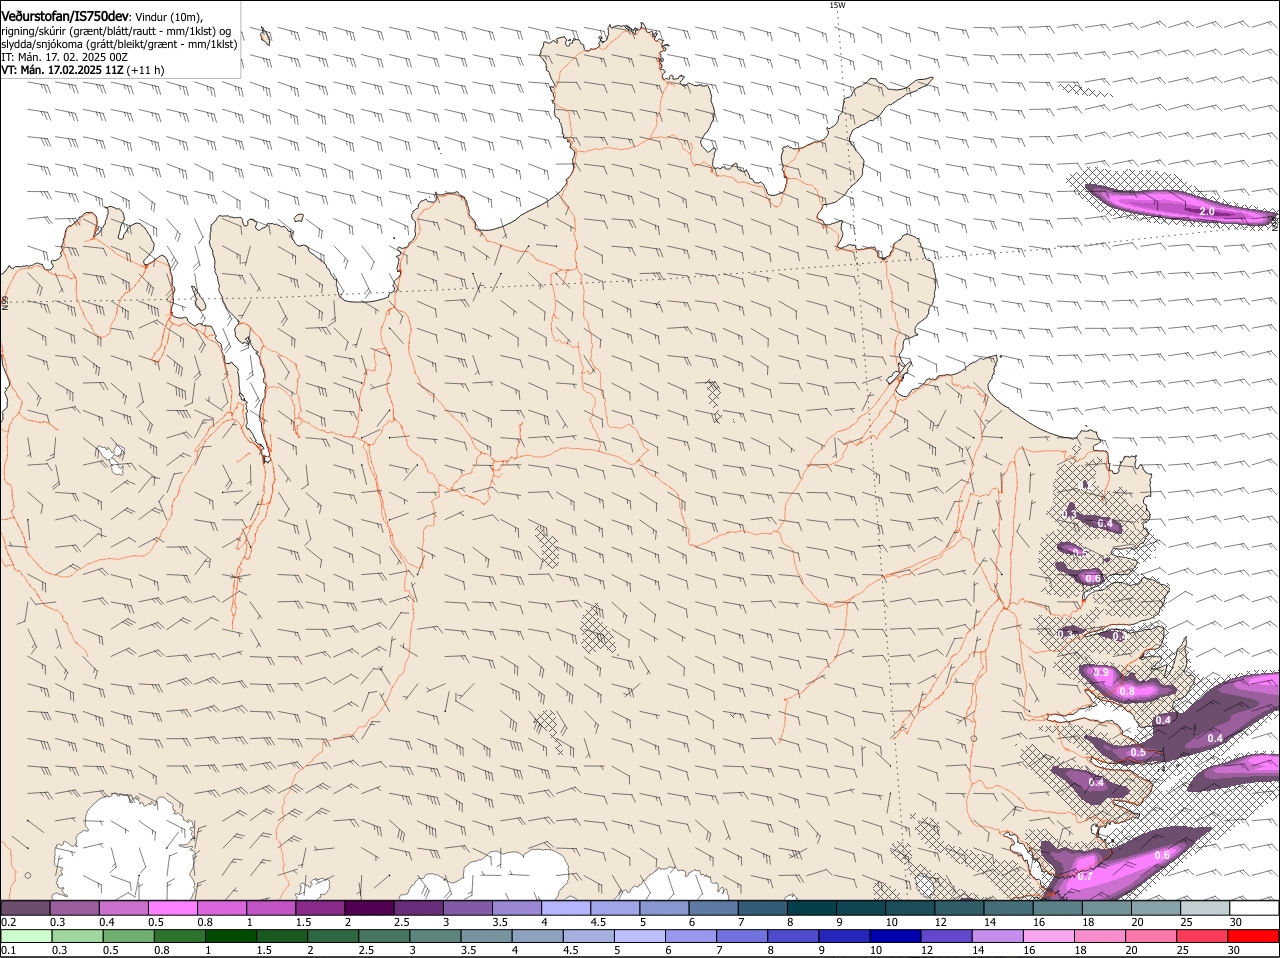Click the 0.9 snowfall value label

pos(1101,673)
